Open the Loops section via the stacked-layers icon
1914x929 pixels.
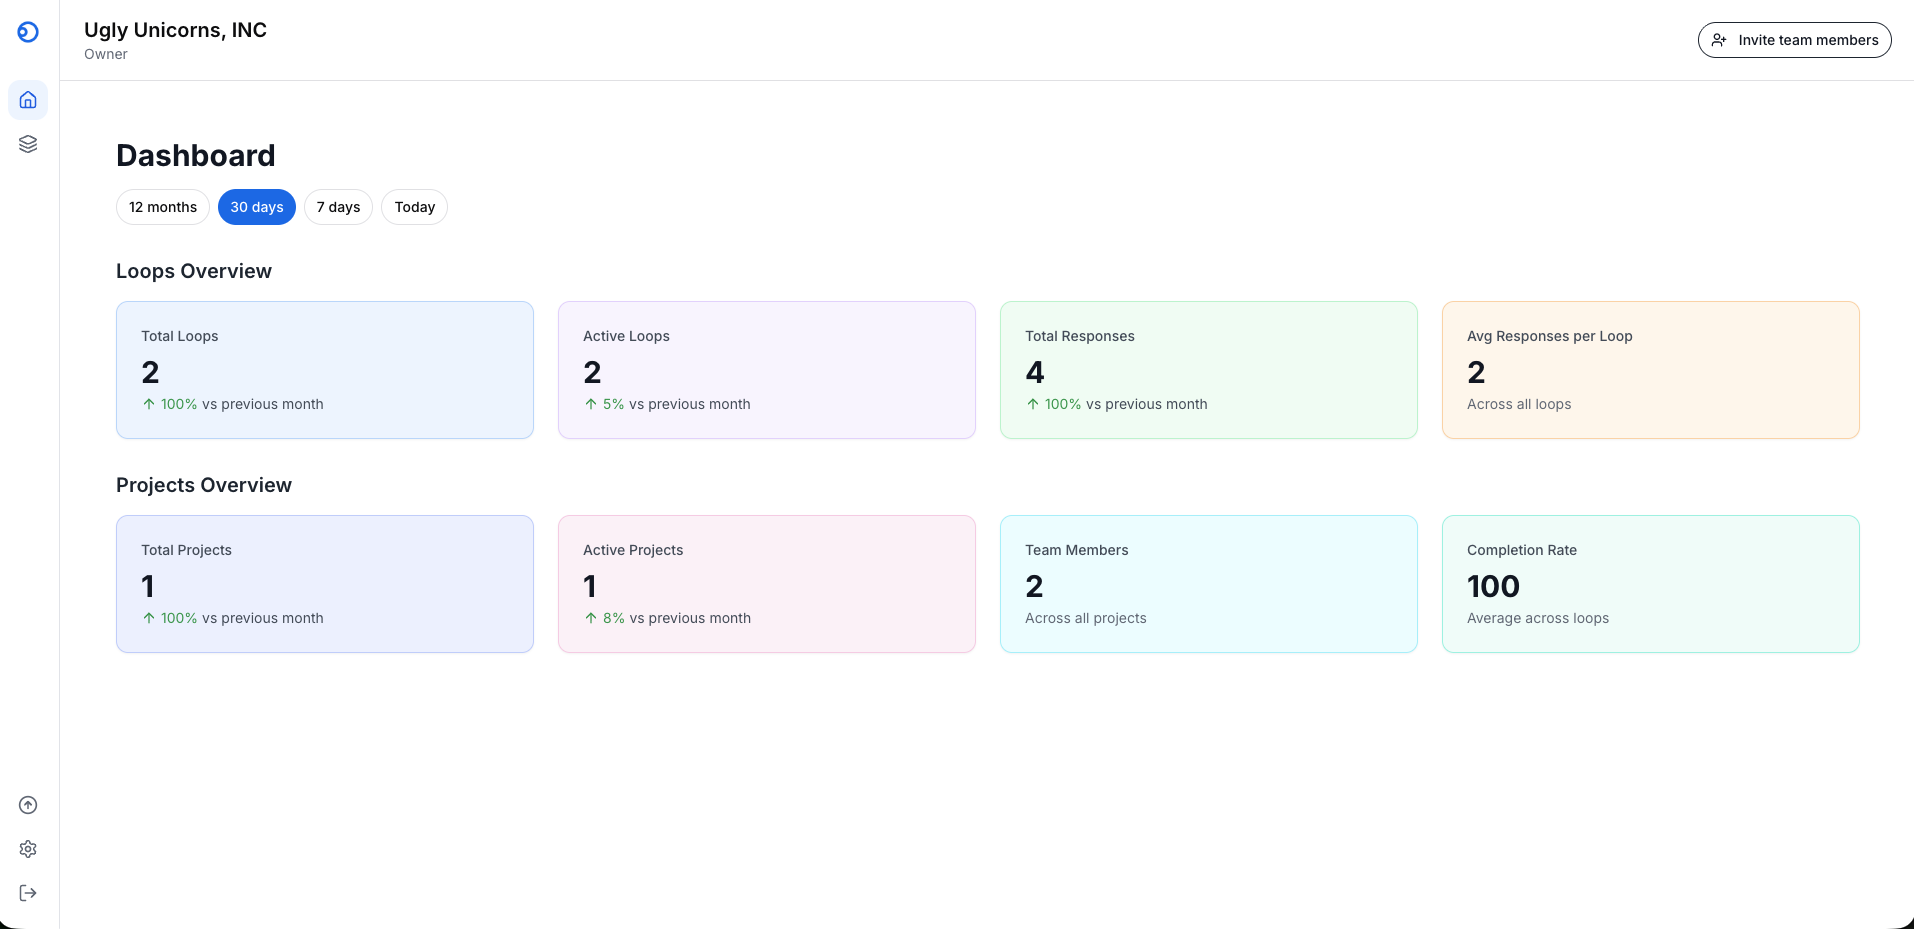click(x=27, y=143)
